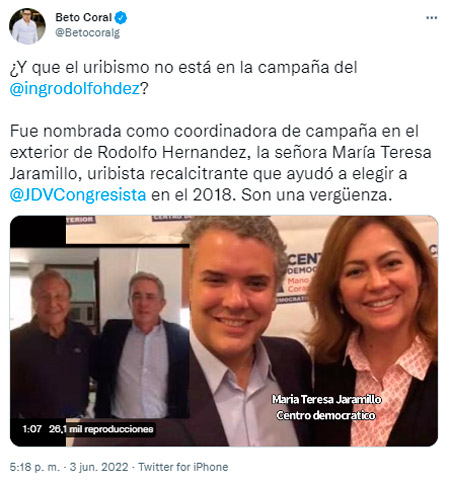Open the @Betocoralg handle link
Screen dimensions: 450x483
[x=87, y=33]
